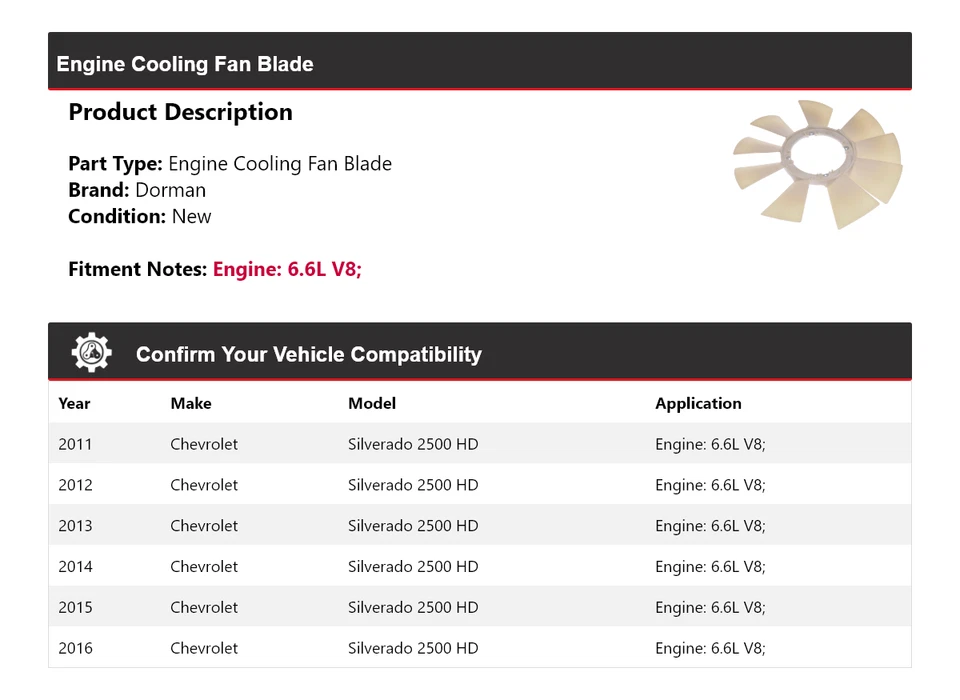Click the Make column header
960x700 pixels.
[x=190, y=403]
